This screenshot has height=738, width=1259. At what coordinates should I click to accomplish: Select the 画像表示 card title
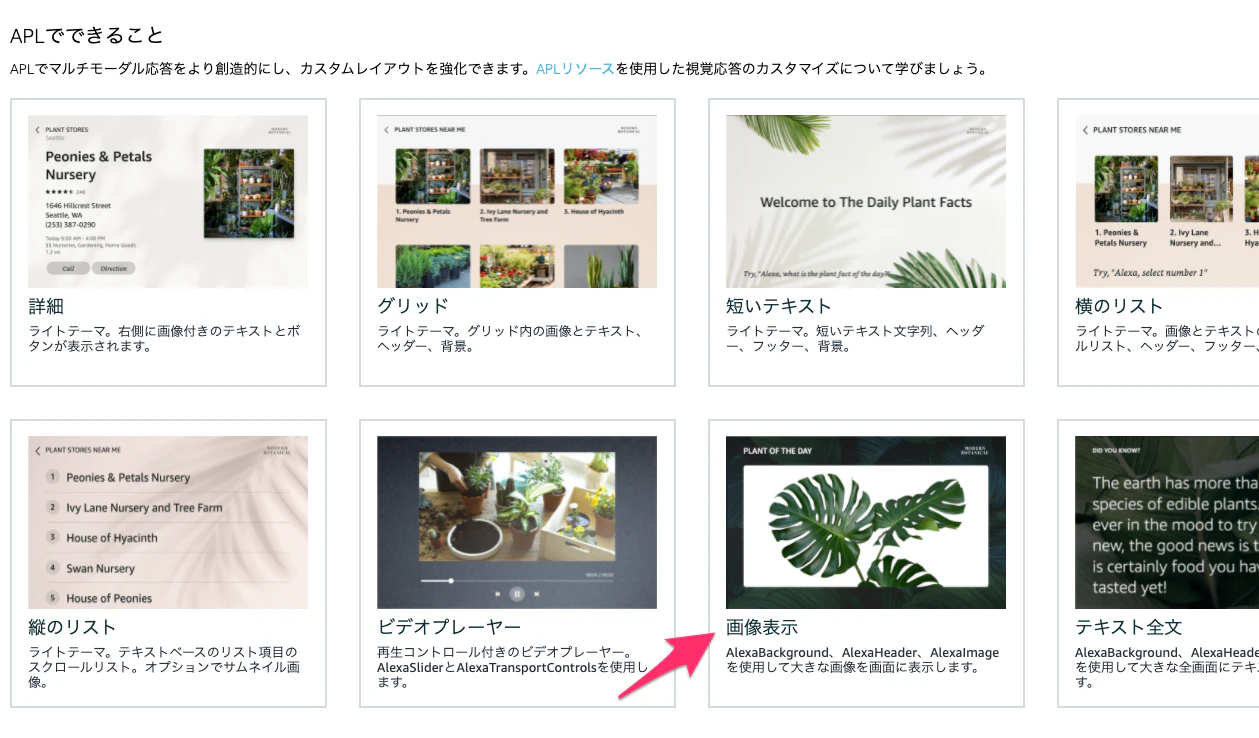coord(762,627)
